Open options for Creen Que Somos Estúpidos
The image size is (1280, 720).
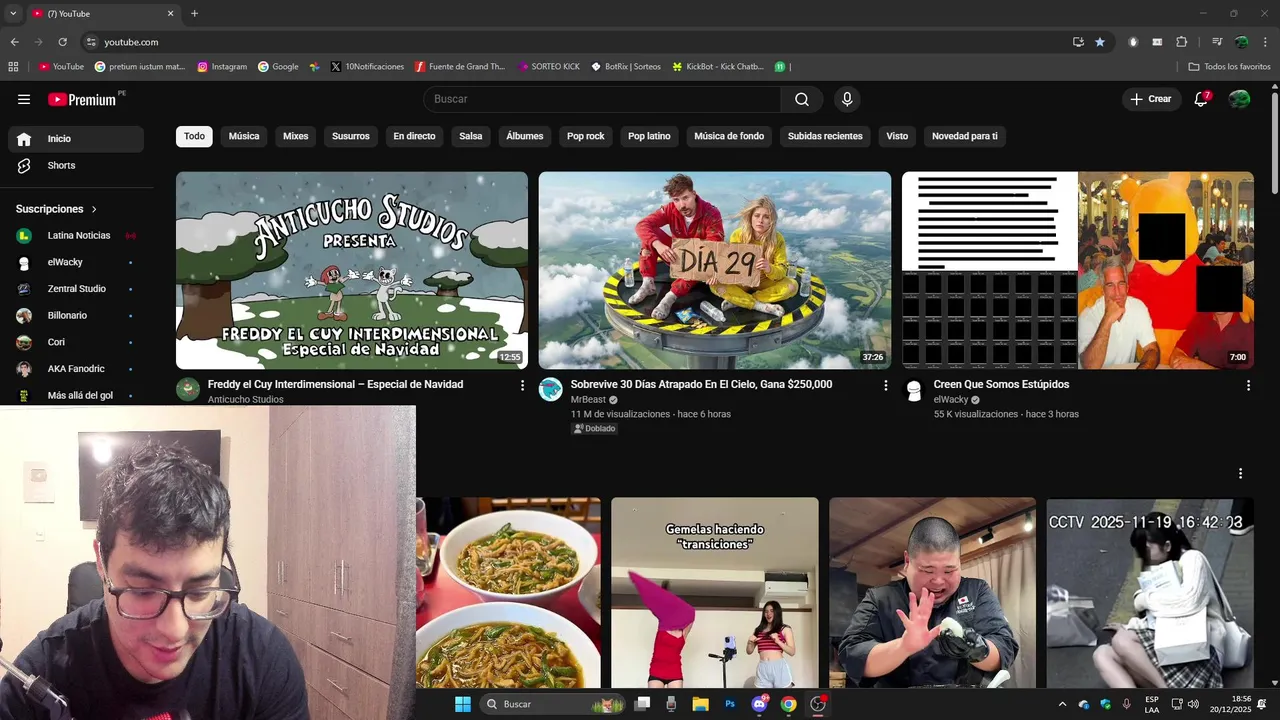tap(1248, 385)
